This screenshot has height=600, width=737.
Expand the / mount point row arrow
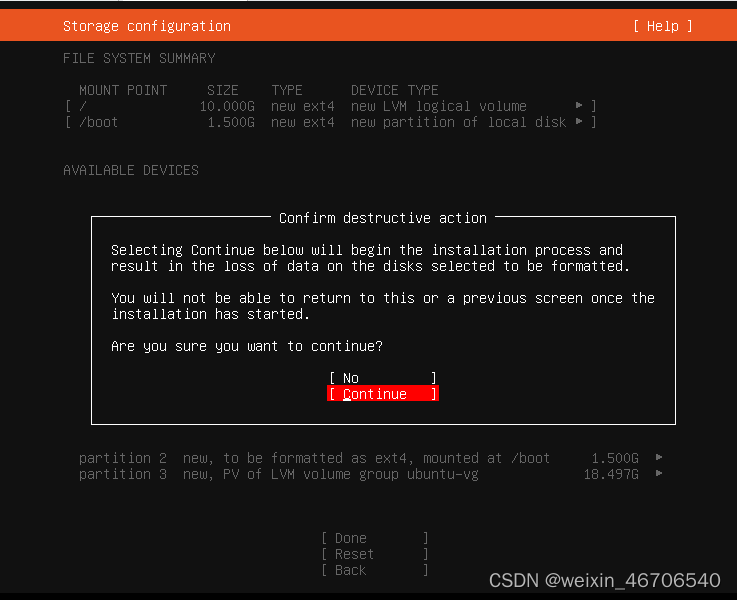pos(579,106)
